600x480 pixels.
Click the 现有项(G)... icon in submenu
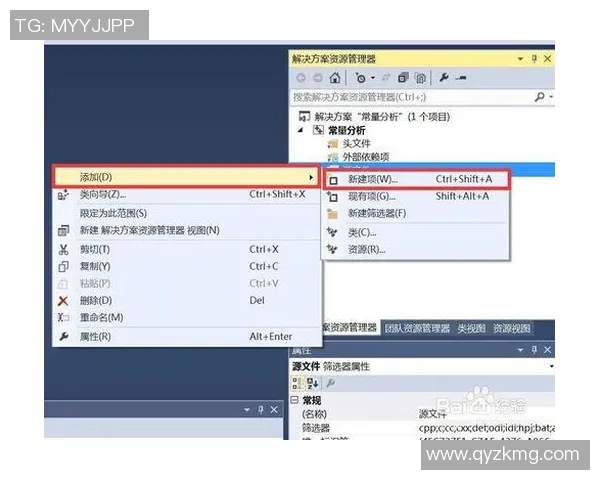click(332, 197)
